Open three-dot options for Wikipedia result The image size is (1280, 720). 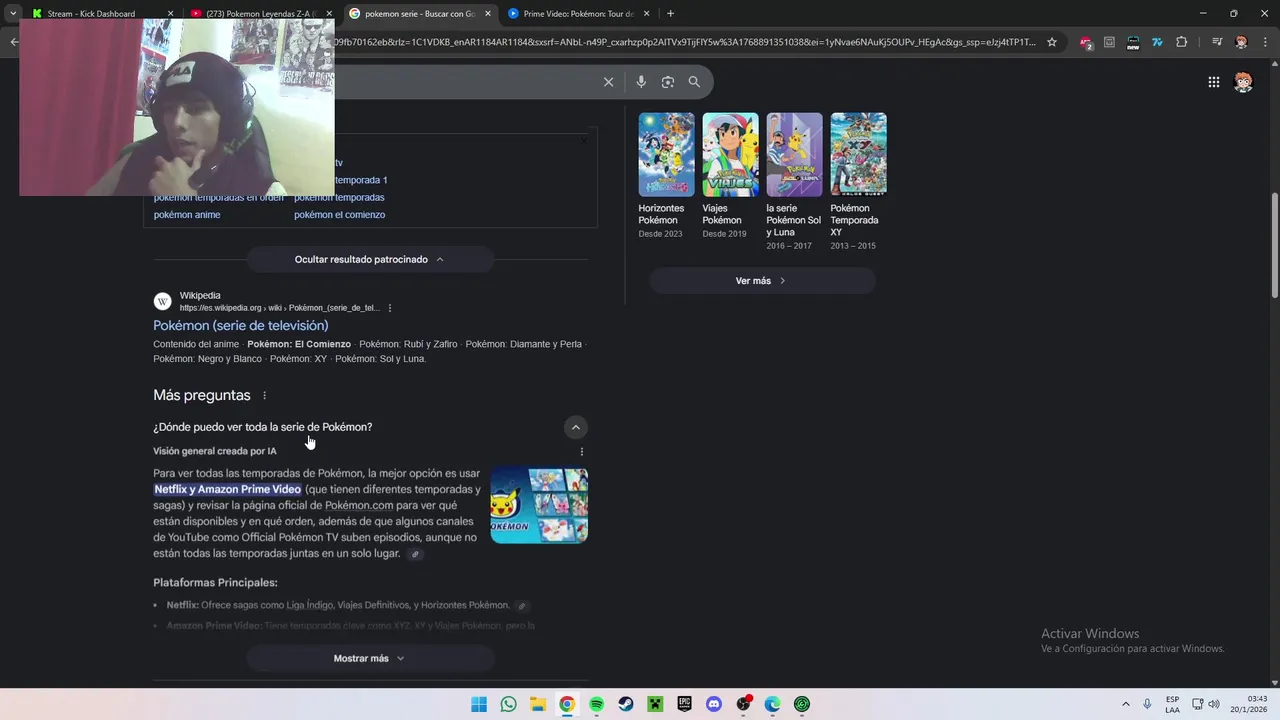click(x=390, y=308)
